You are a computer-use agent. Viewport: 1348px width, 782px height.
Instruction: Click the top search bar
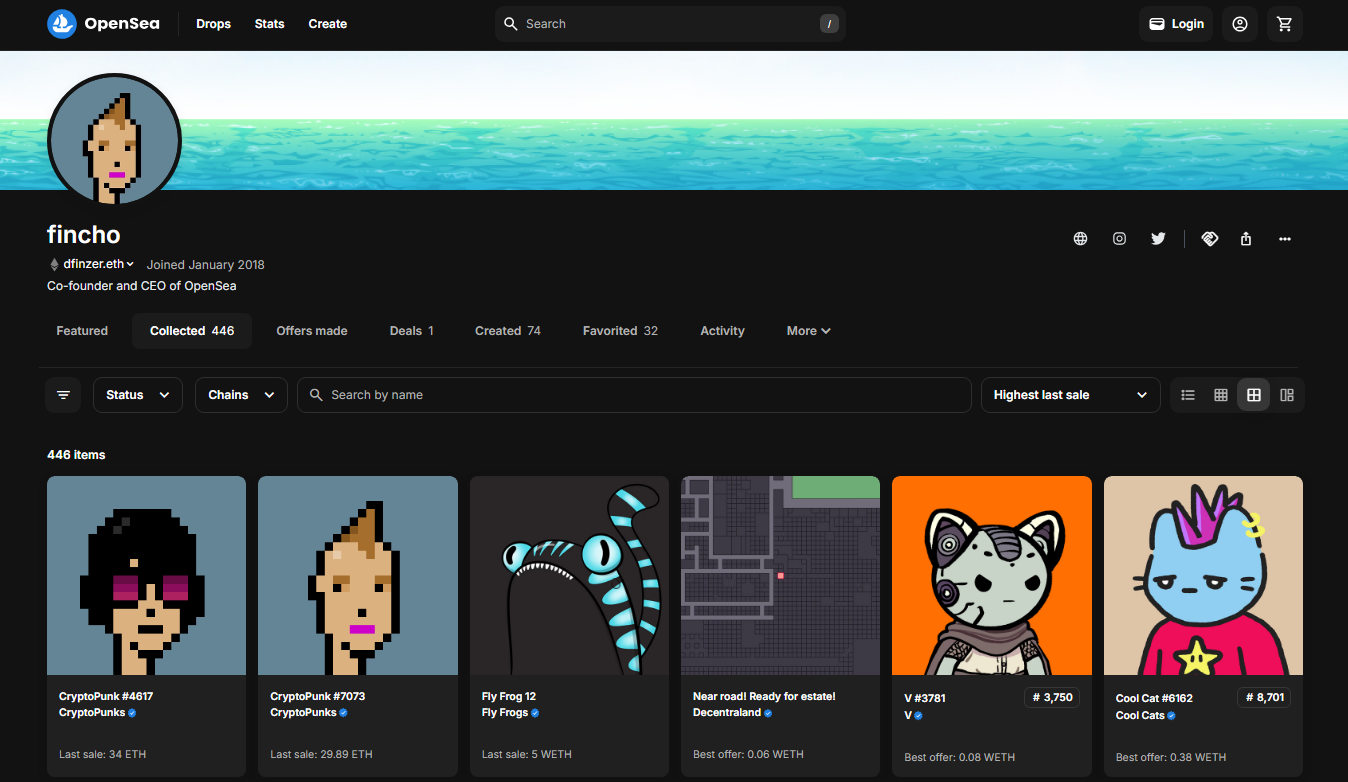[x=670, y=24]
